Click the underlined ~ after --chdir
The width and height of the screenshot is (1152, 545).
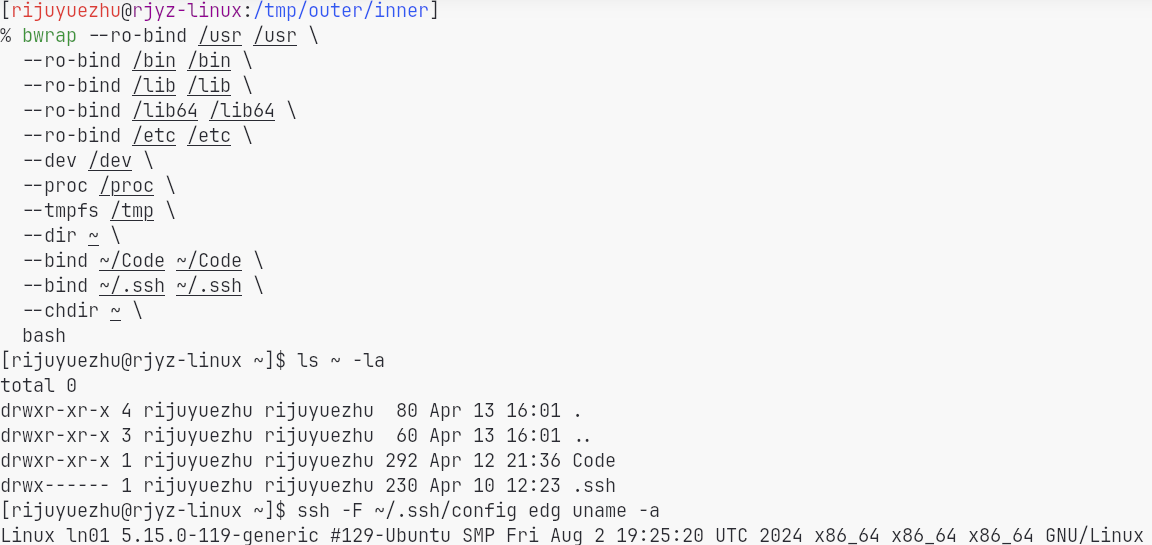[x=115, y=311]
